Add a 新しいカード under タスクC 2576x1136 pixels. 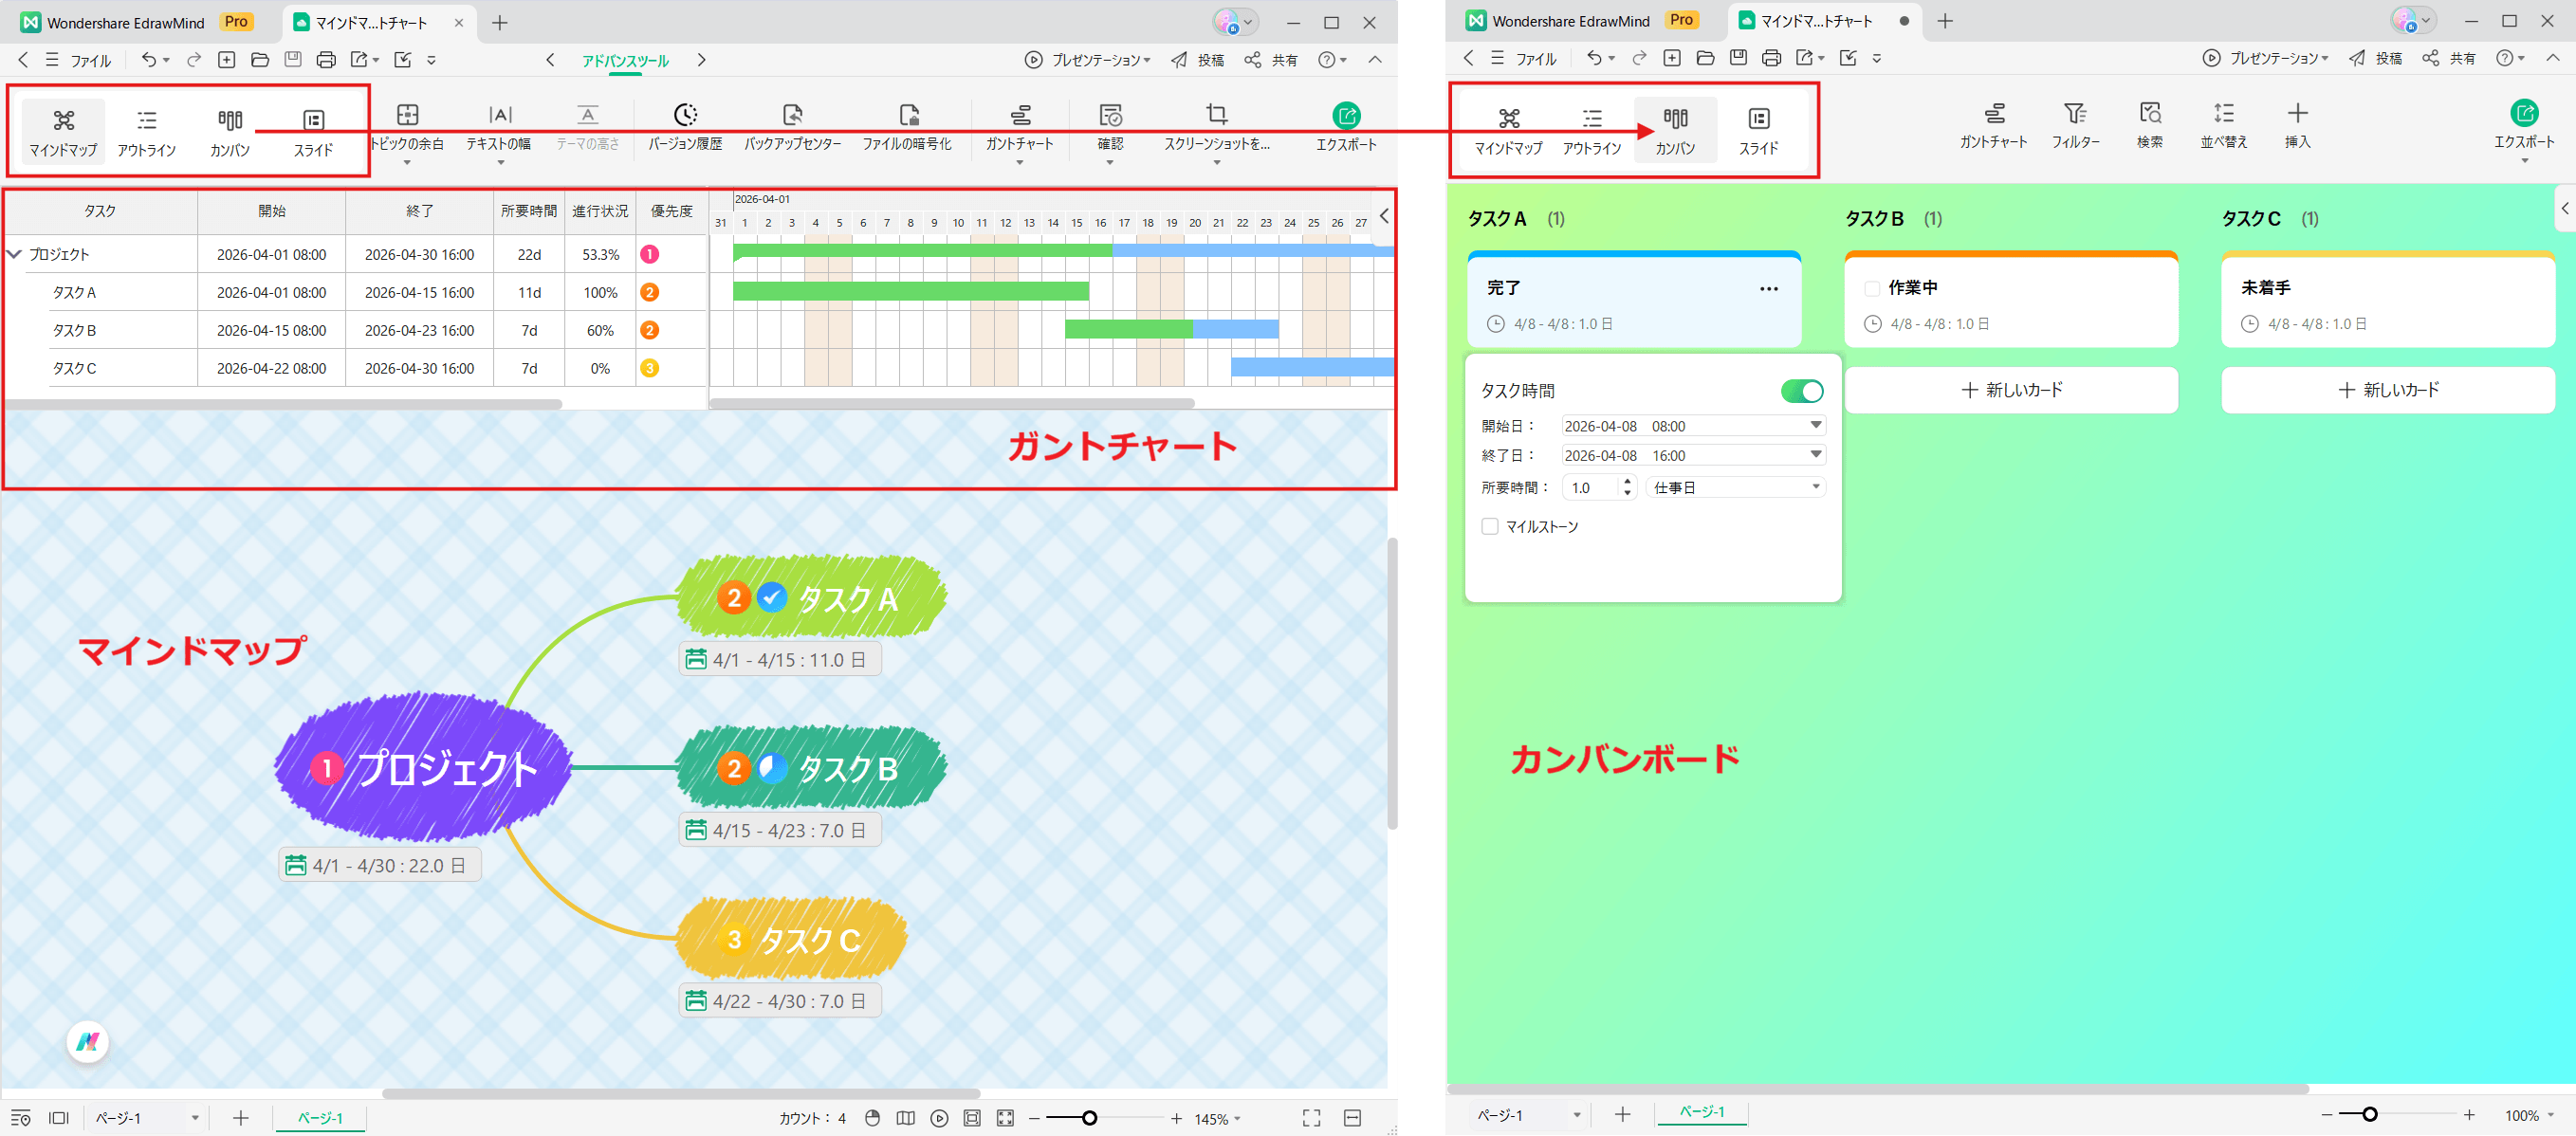pyautogui.click(x=2388, y=390)
